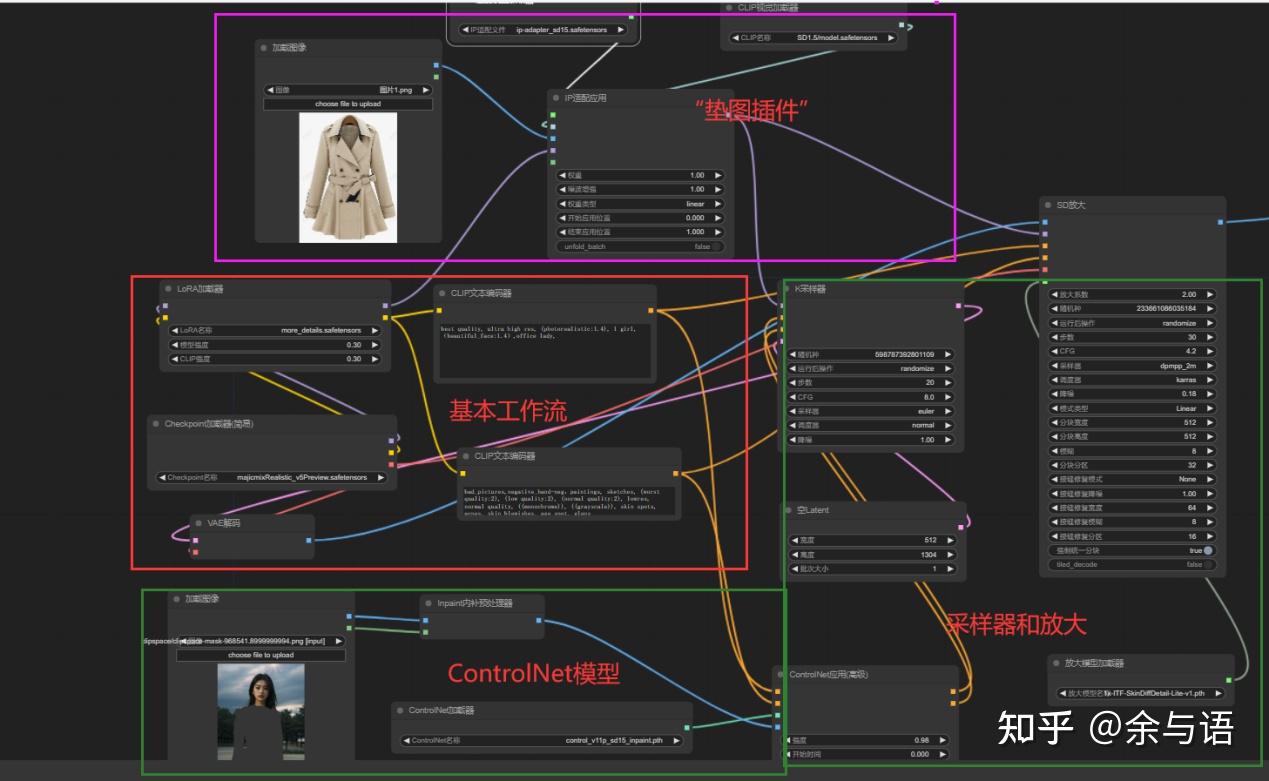Collapse the Checkpoint加载器(简易) node using its title dot
Image resolution: width=1269 pixels, height=781 pixels.
coord(156,424)
